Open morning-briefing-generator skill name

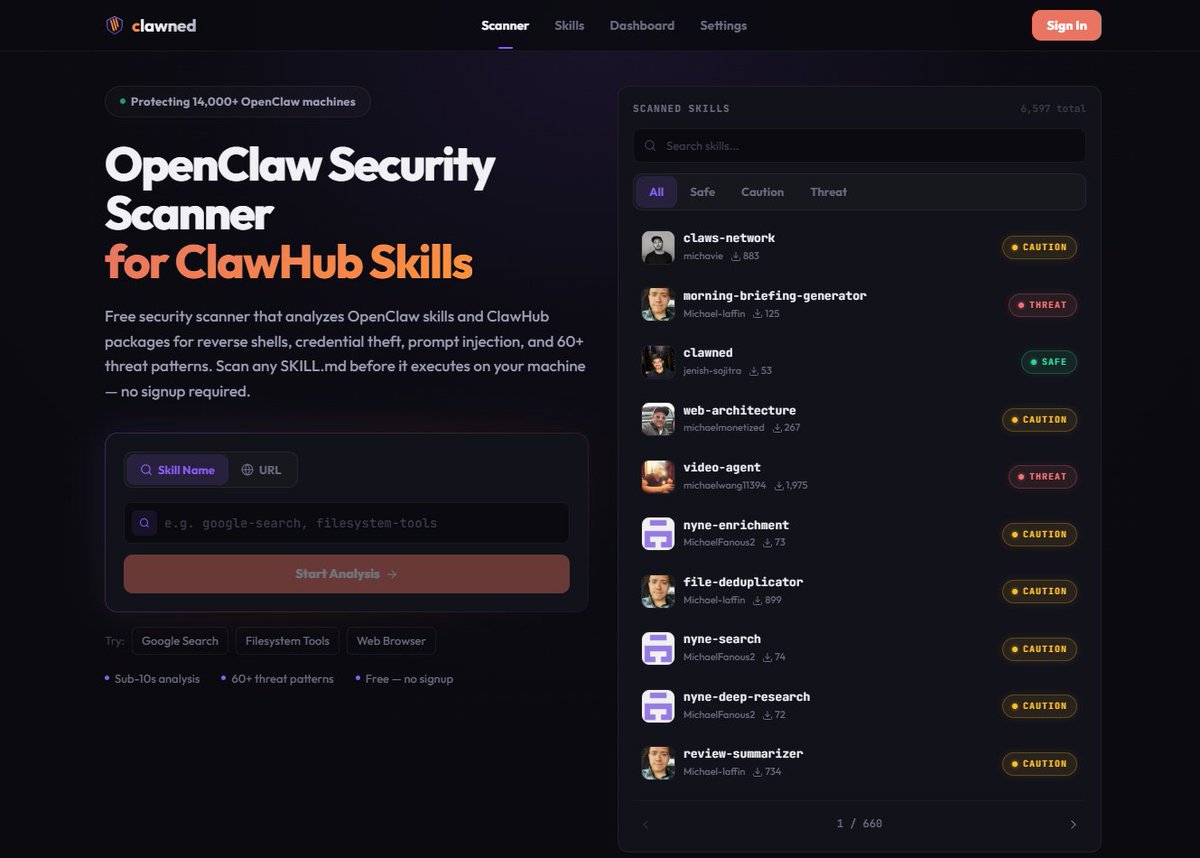coord(775,296)
